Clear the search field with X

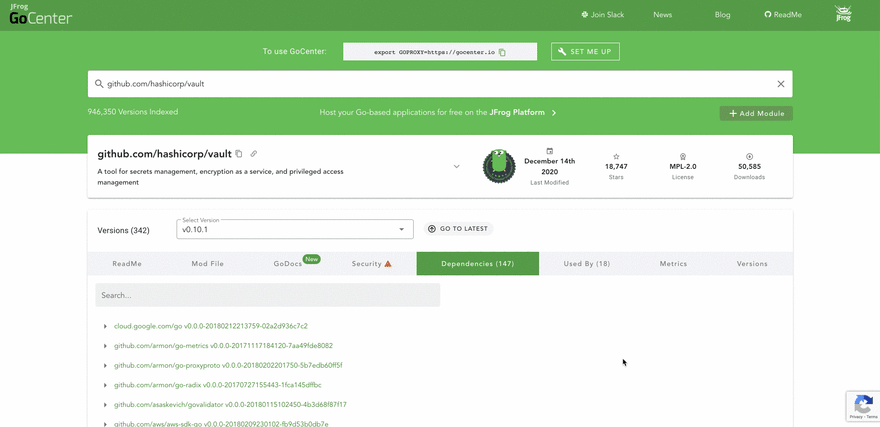pos(781,84)
